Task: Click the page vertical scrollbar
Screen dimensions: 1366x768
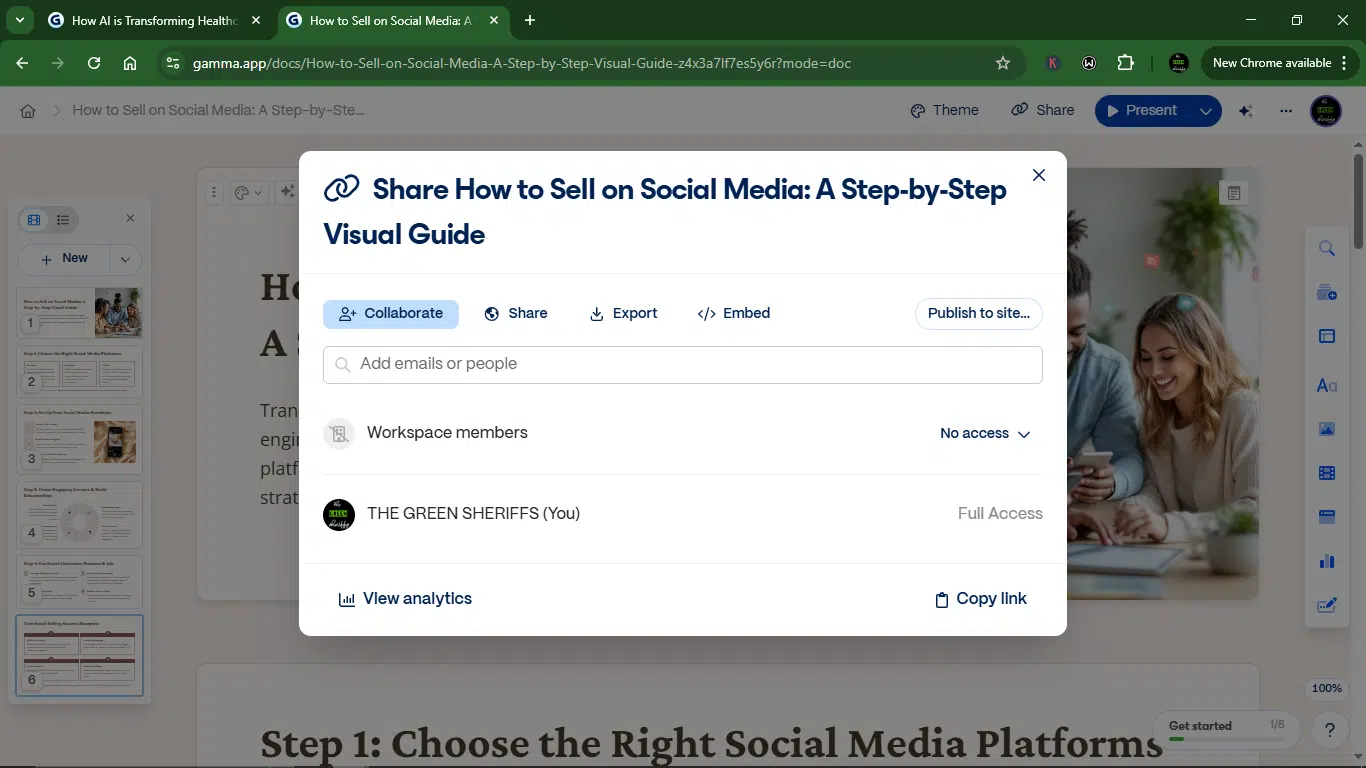Action: (x=1358, y=200)
